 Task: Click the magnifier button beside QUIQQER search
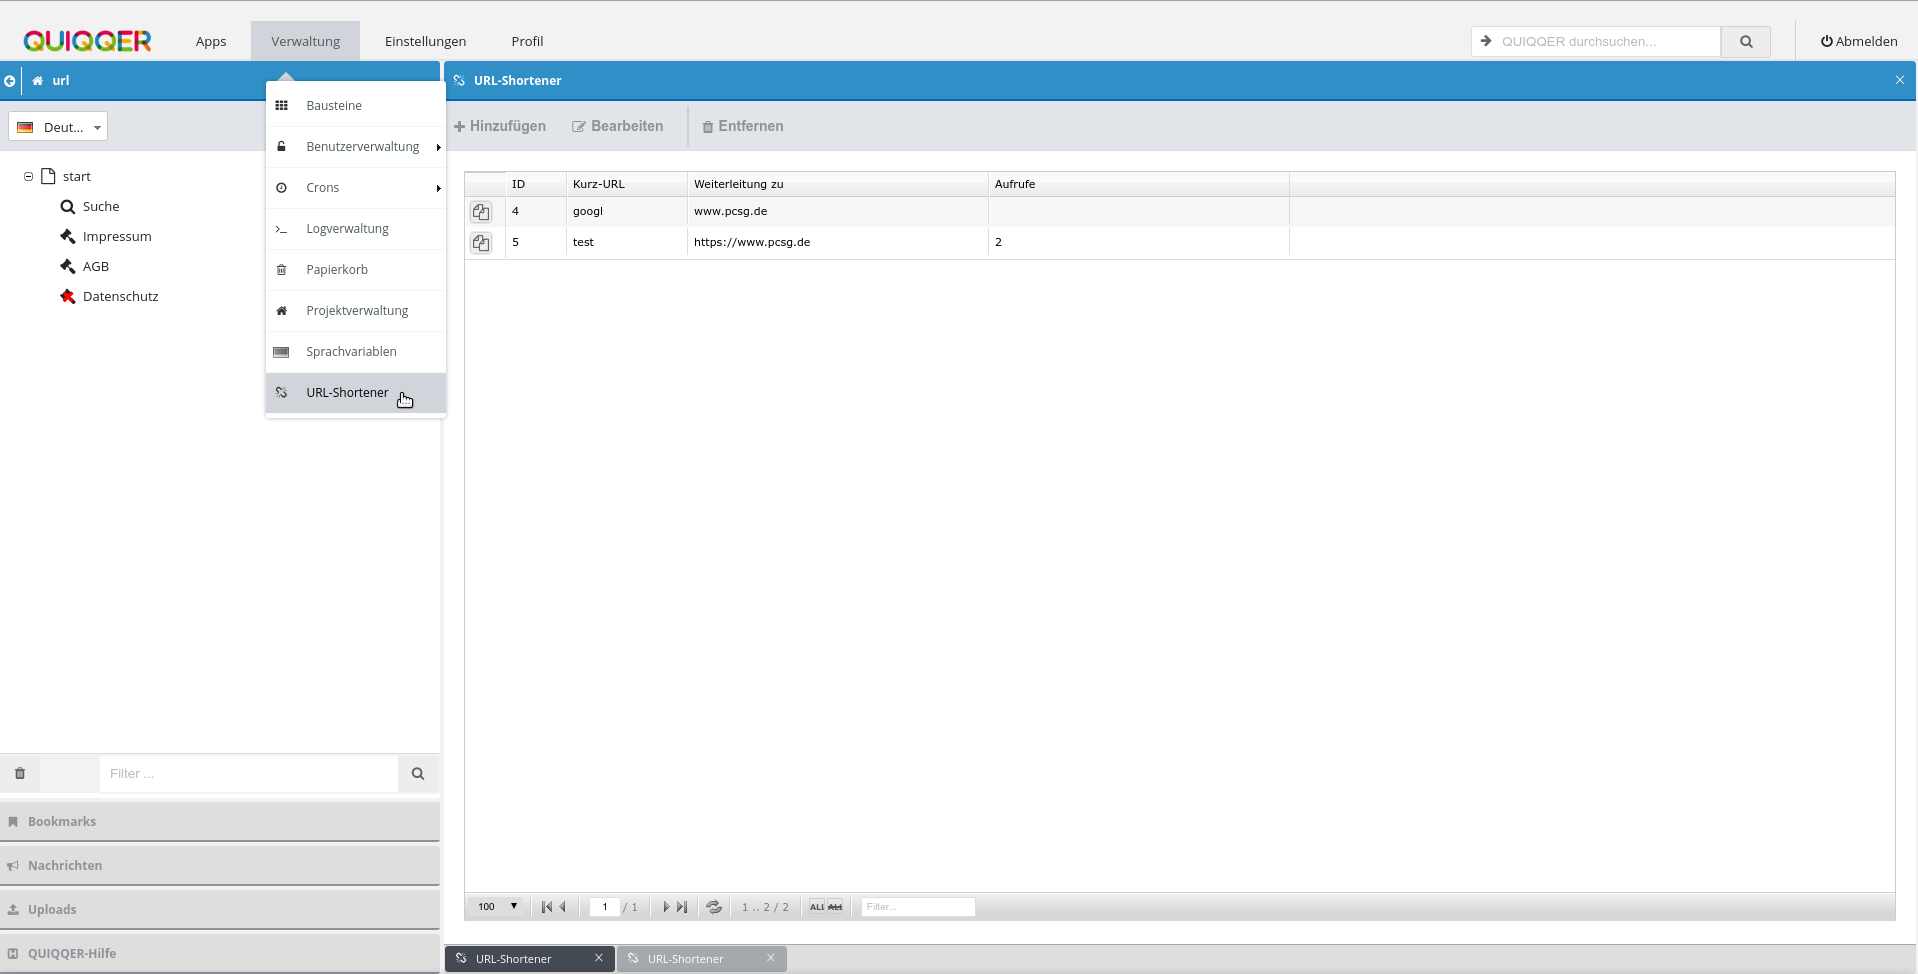pos(1745,42)
